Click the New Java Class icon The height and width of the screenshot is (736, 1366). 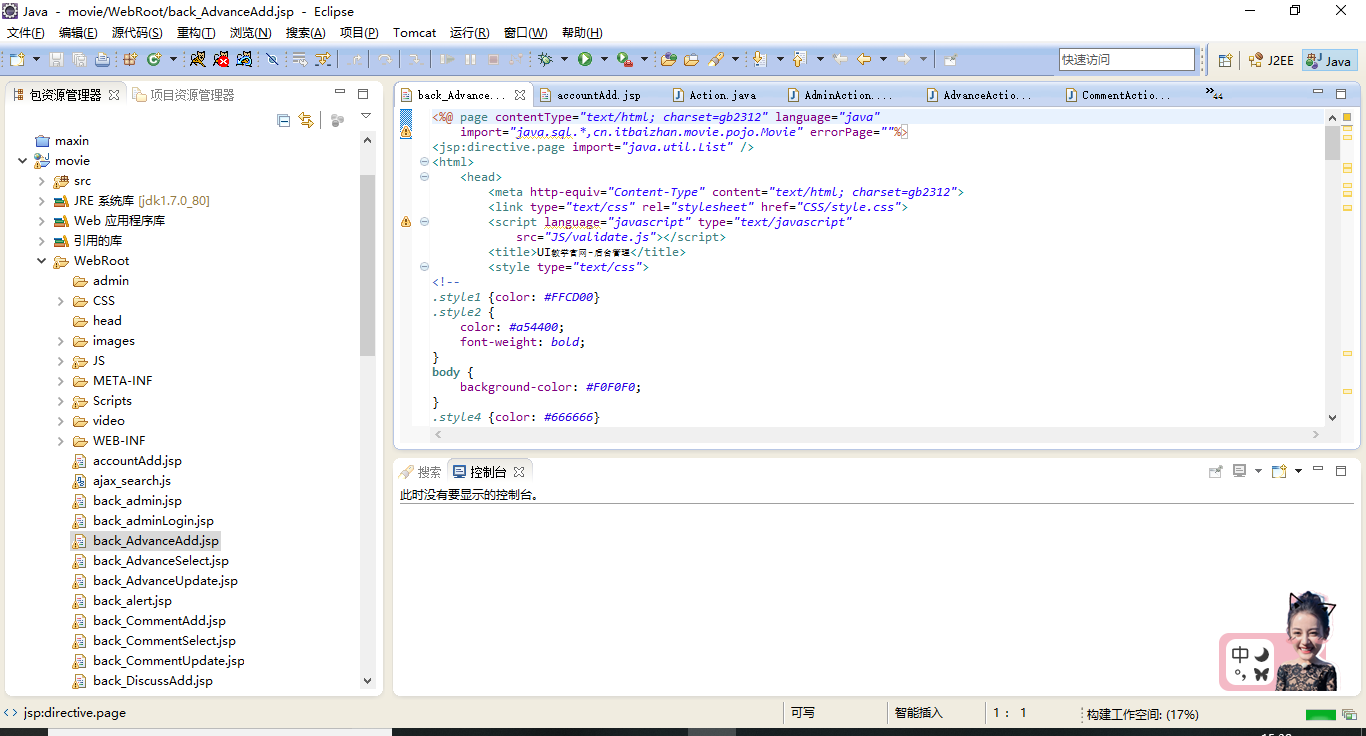[x=155, y=60]
